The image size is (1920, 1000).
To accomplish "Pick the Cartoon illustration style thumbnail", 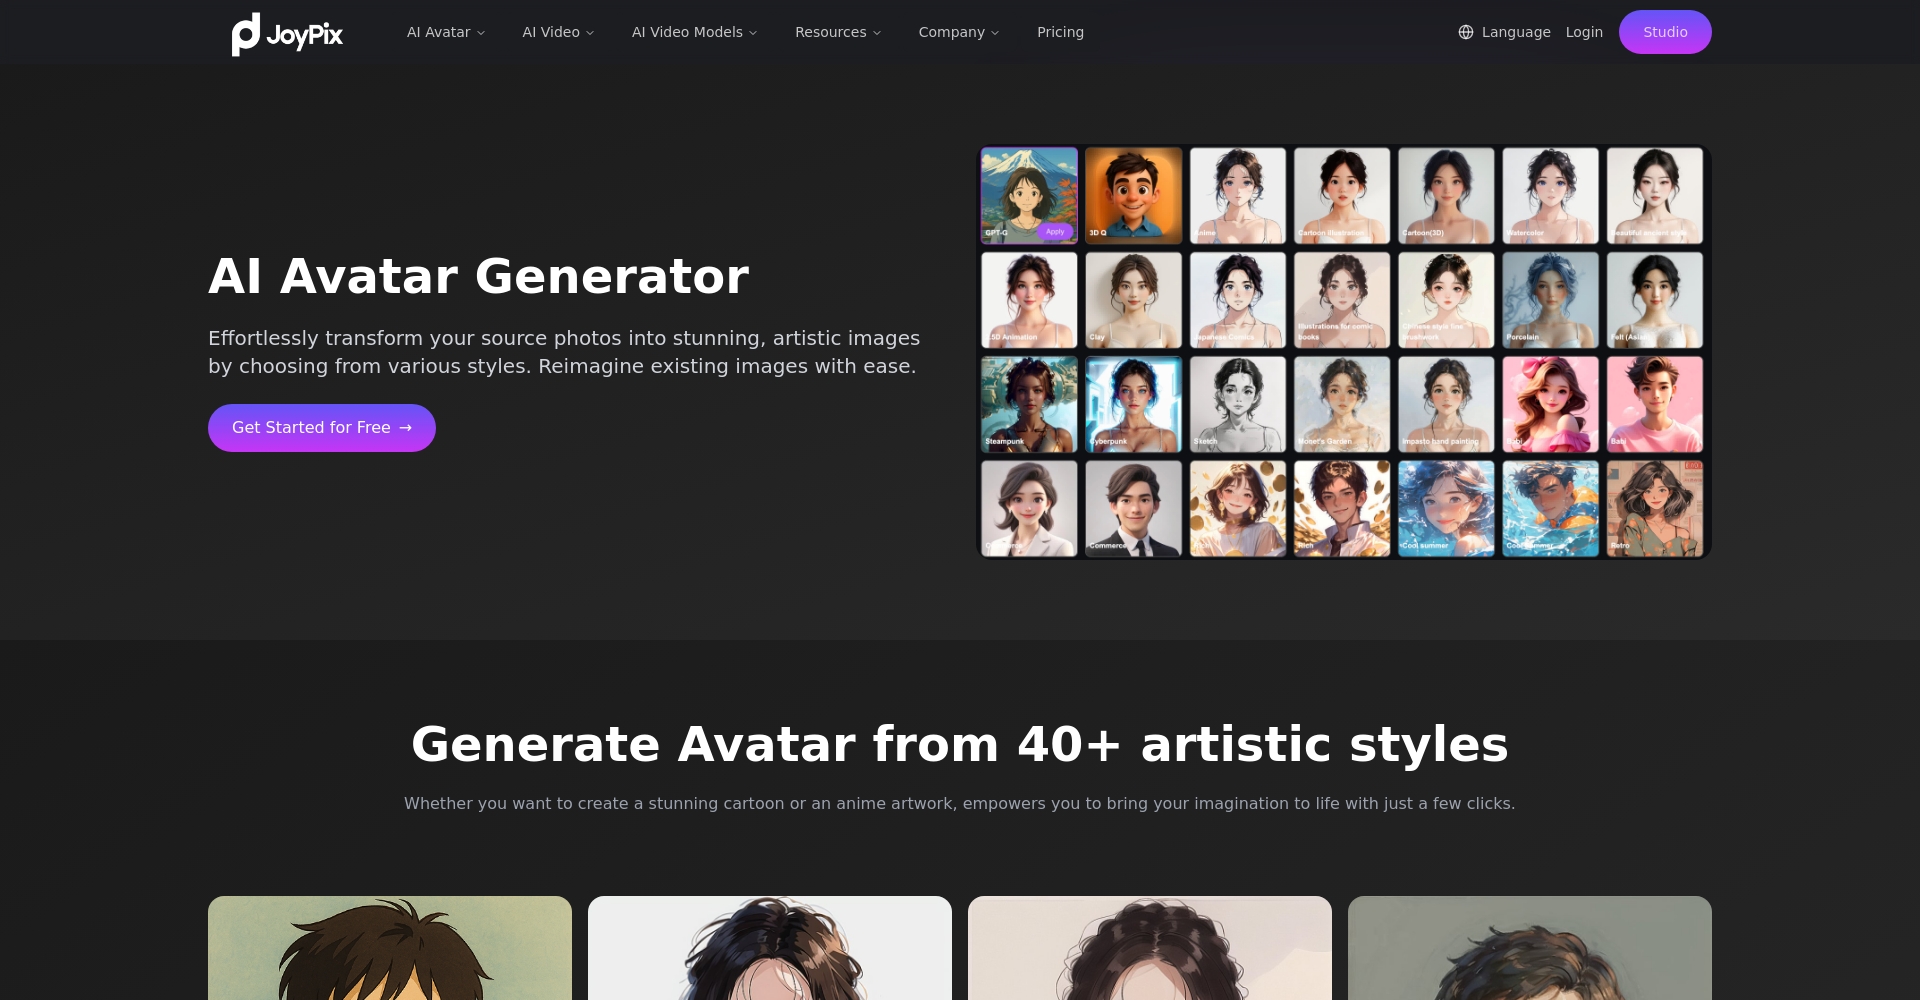I will [1342, 196].
